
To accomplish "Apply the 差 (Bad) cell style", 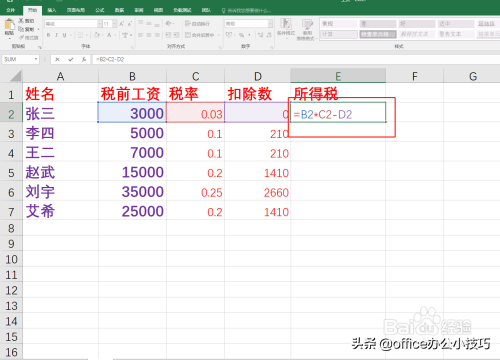I will point(378,24).
